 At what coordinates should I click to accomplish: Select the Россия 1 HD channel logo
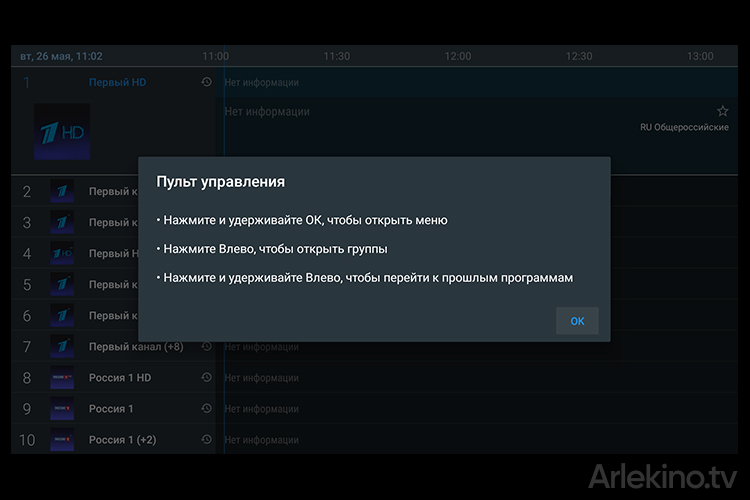click(x=62, y=378)
